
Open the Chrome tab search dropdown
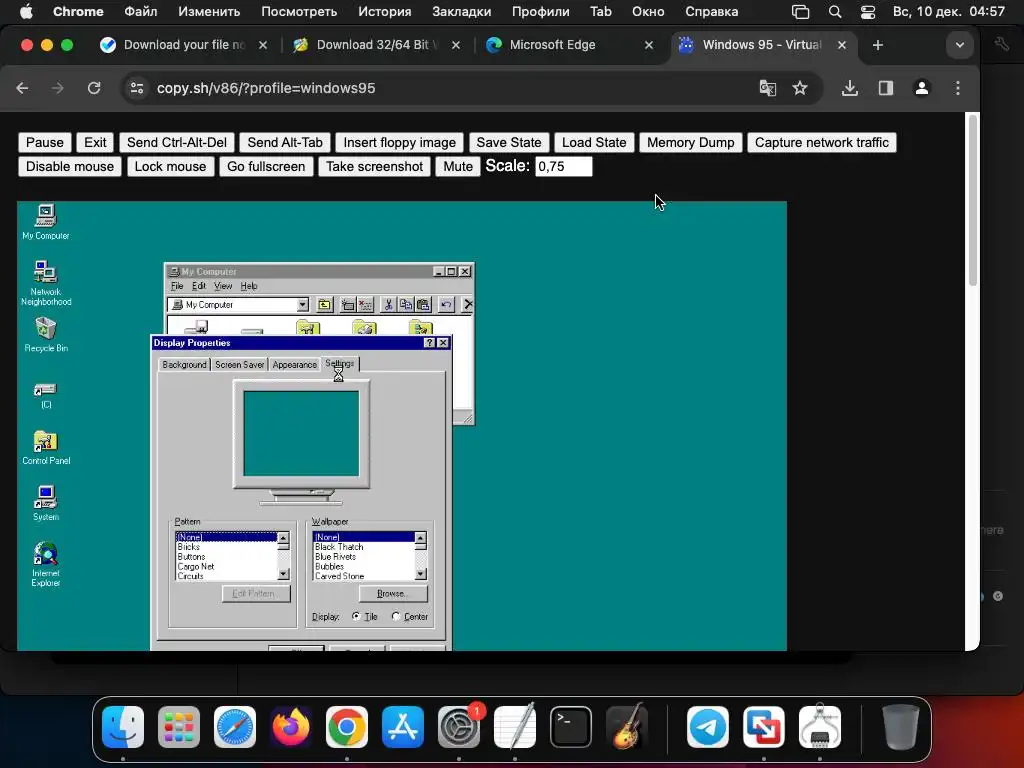(959, 45)
